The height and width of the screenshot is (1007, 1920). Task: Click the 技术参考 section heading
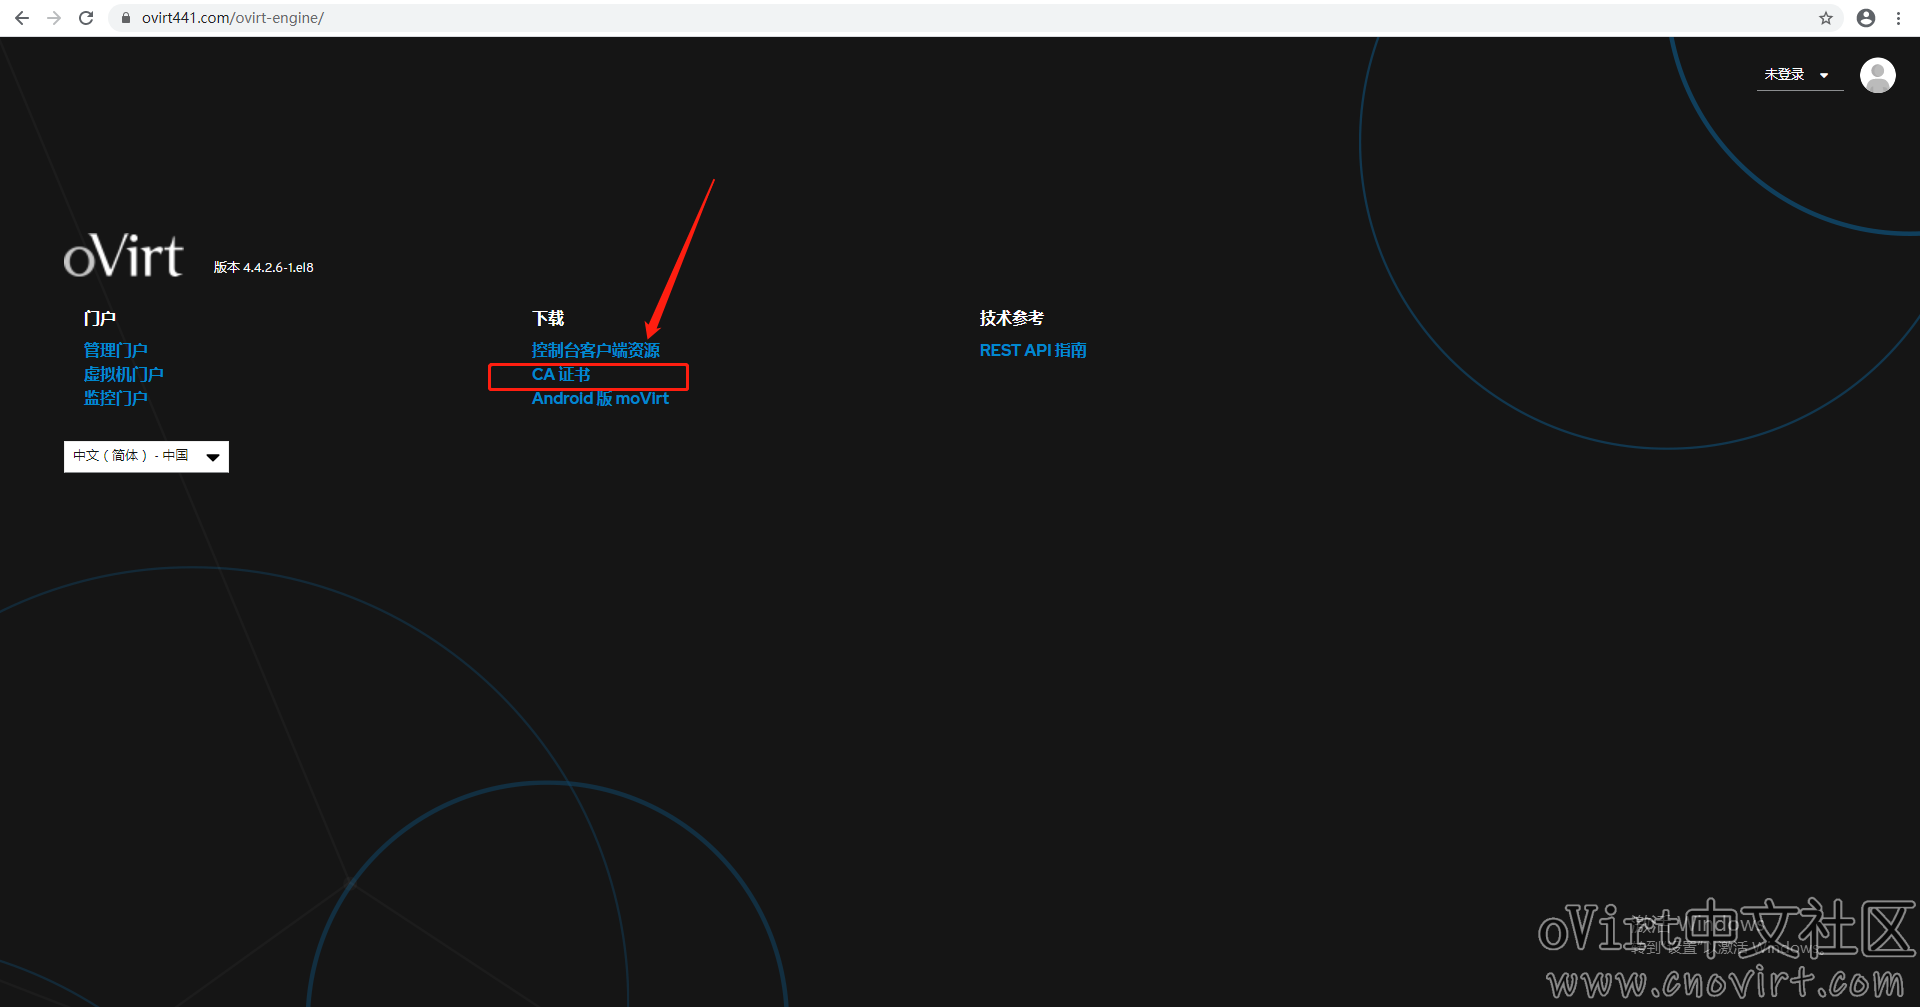tap(1012, 318)
